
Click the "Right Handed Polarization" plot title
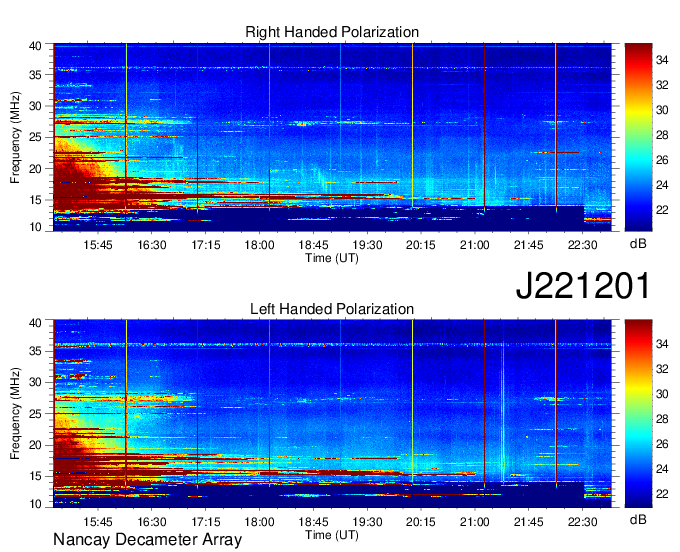pyautogui.click(x=332, y=32)
